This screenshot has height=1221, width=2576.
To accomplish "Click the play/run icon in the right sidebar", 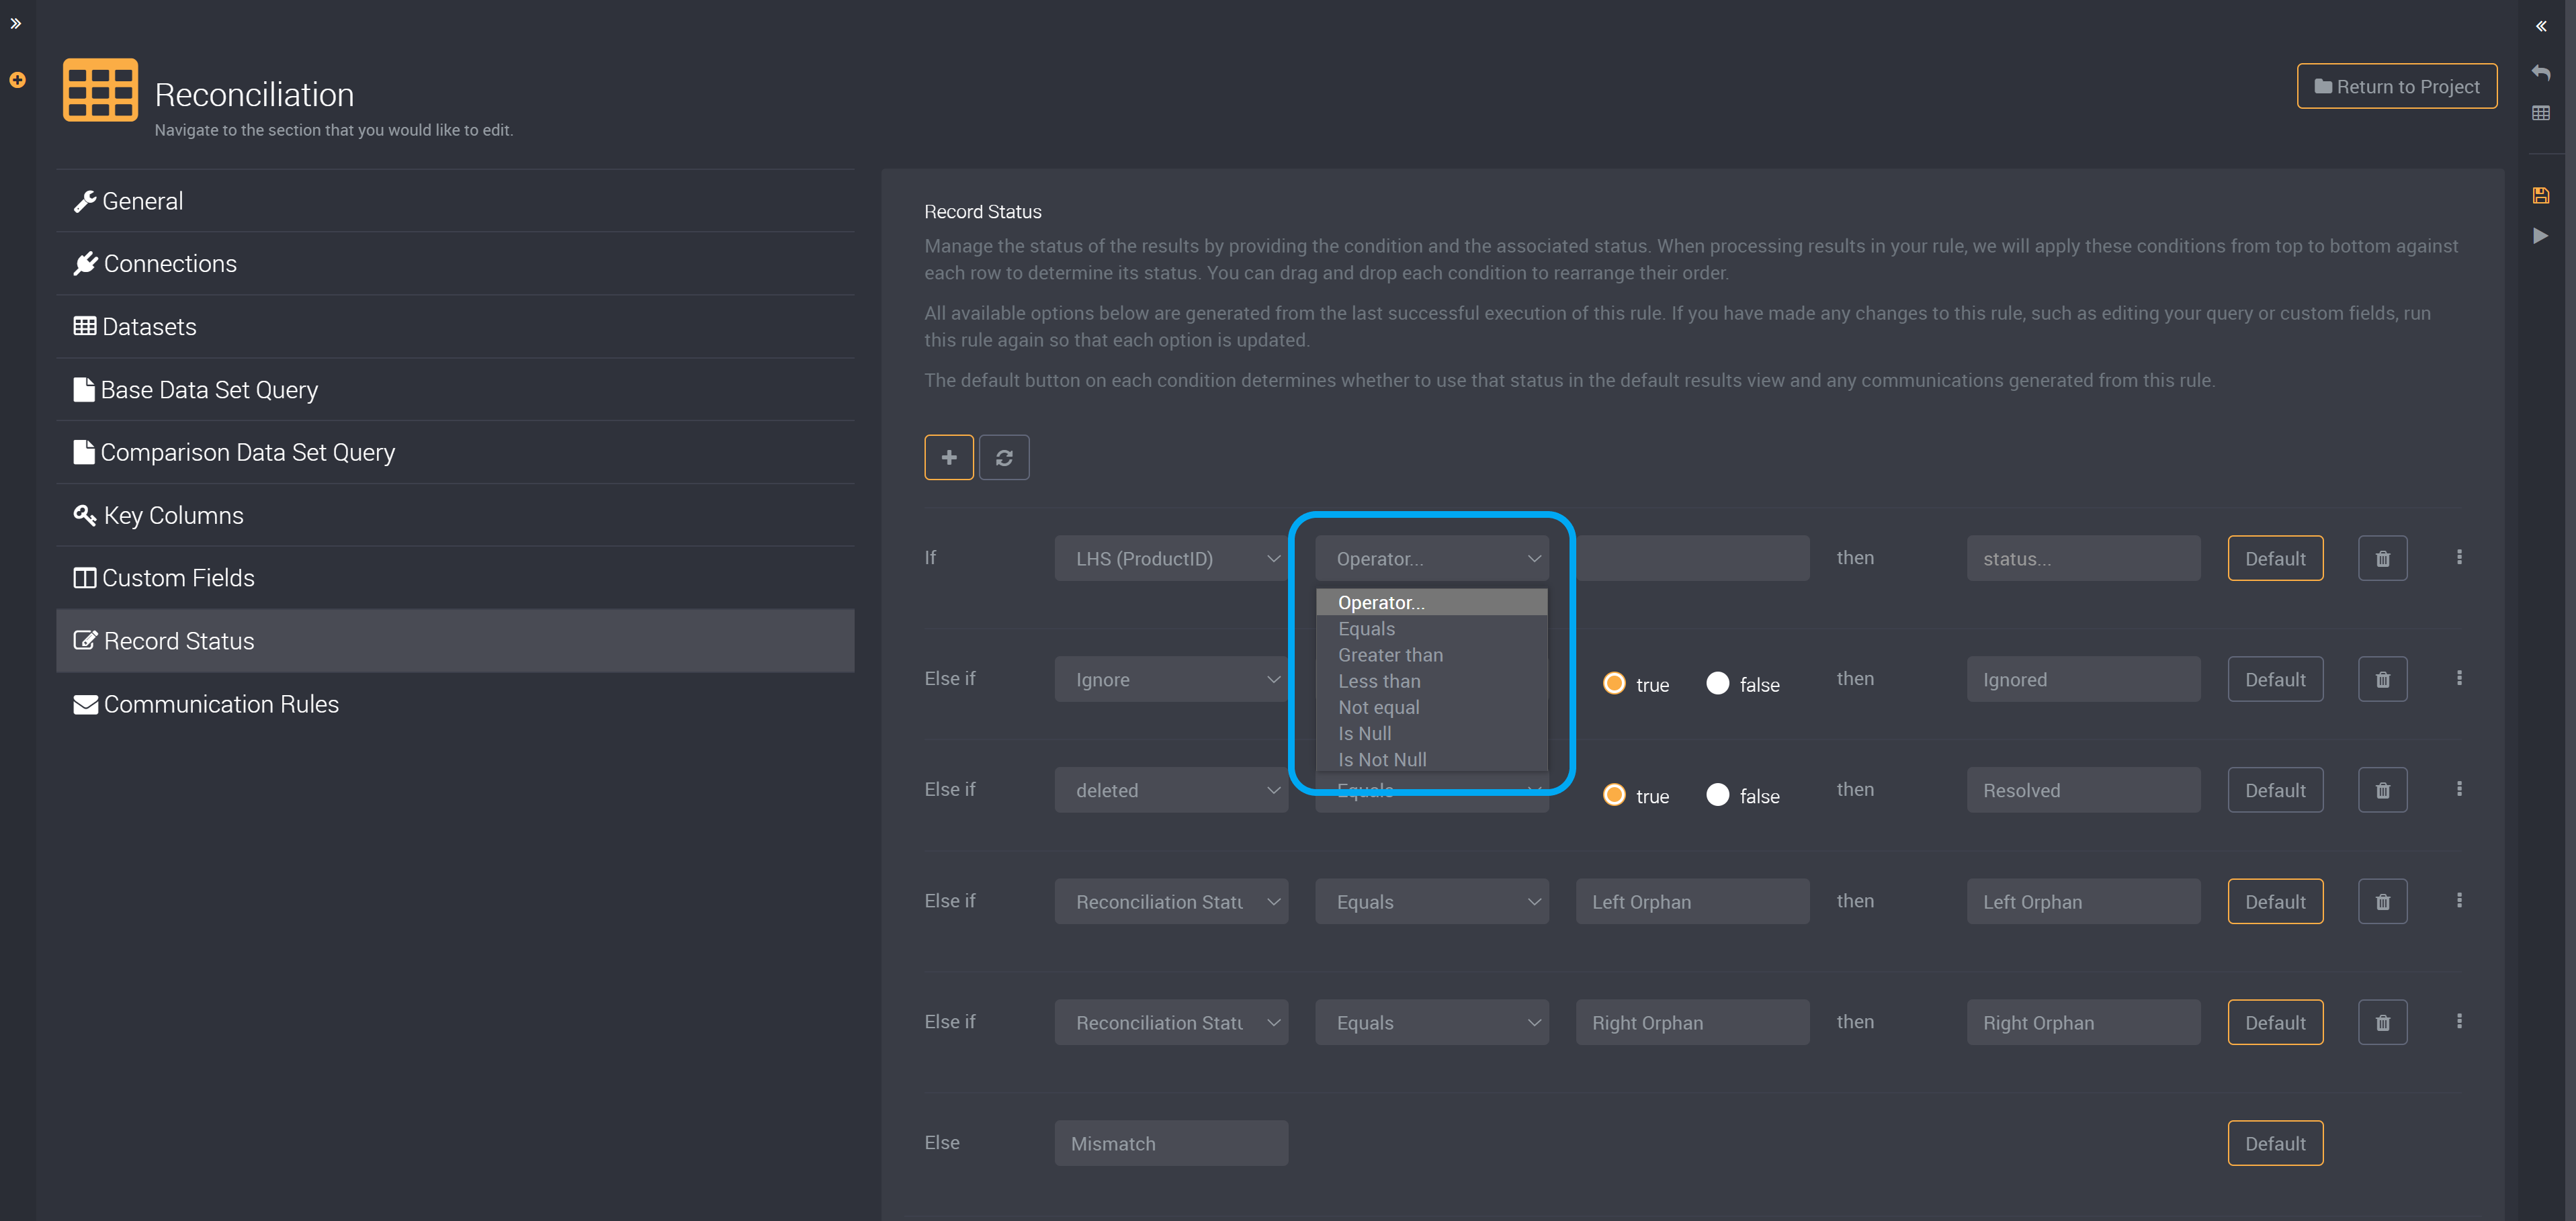I will [2542, 234].
